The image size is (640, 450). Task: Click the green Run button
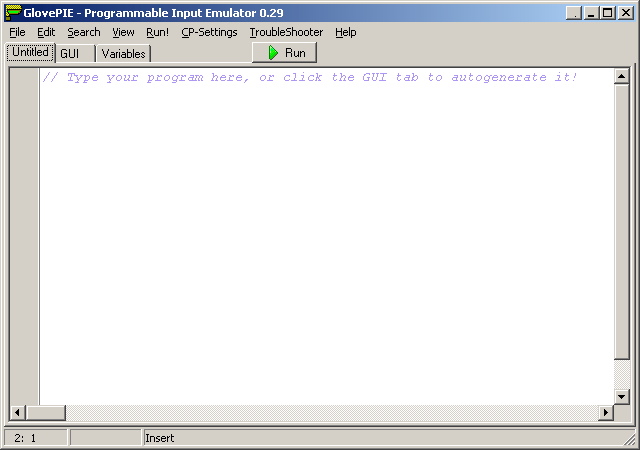click(284, 53)
